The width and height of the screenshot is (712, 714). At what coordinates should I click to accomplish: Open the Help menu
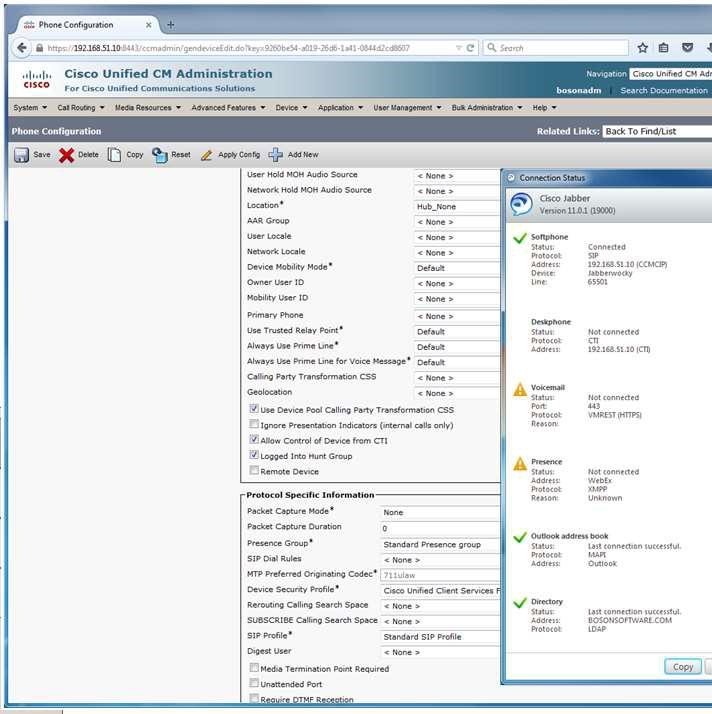click(544, 108)
